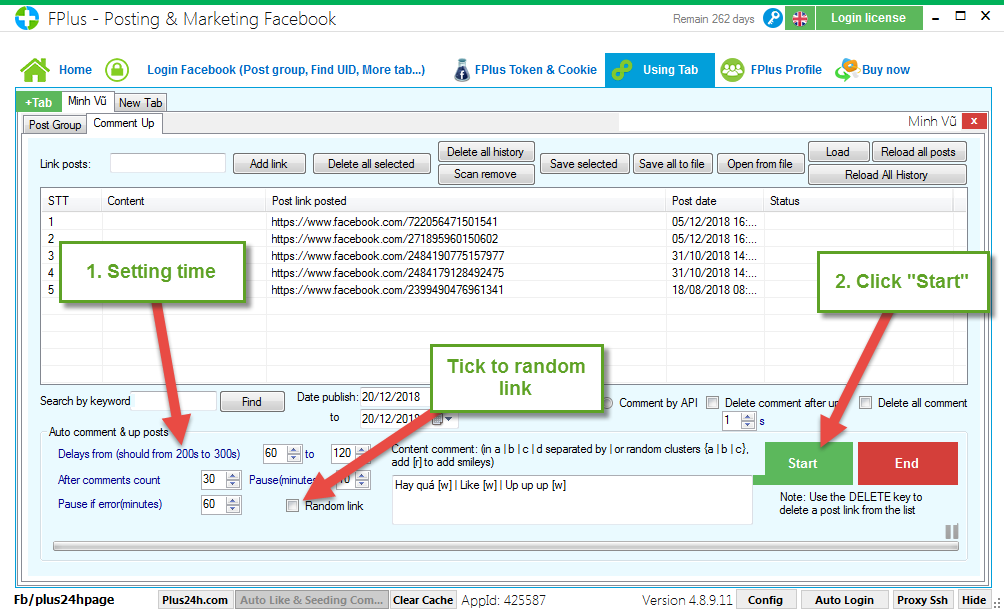Click Delete all selected button
Screen dimensions: 1004x612
tap(371, 164)
